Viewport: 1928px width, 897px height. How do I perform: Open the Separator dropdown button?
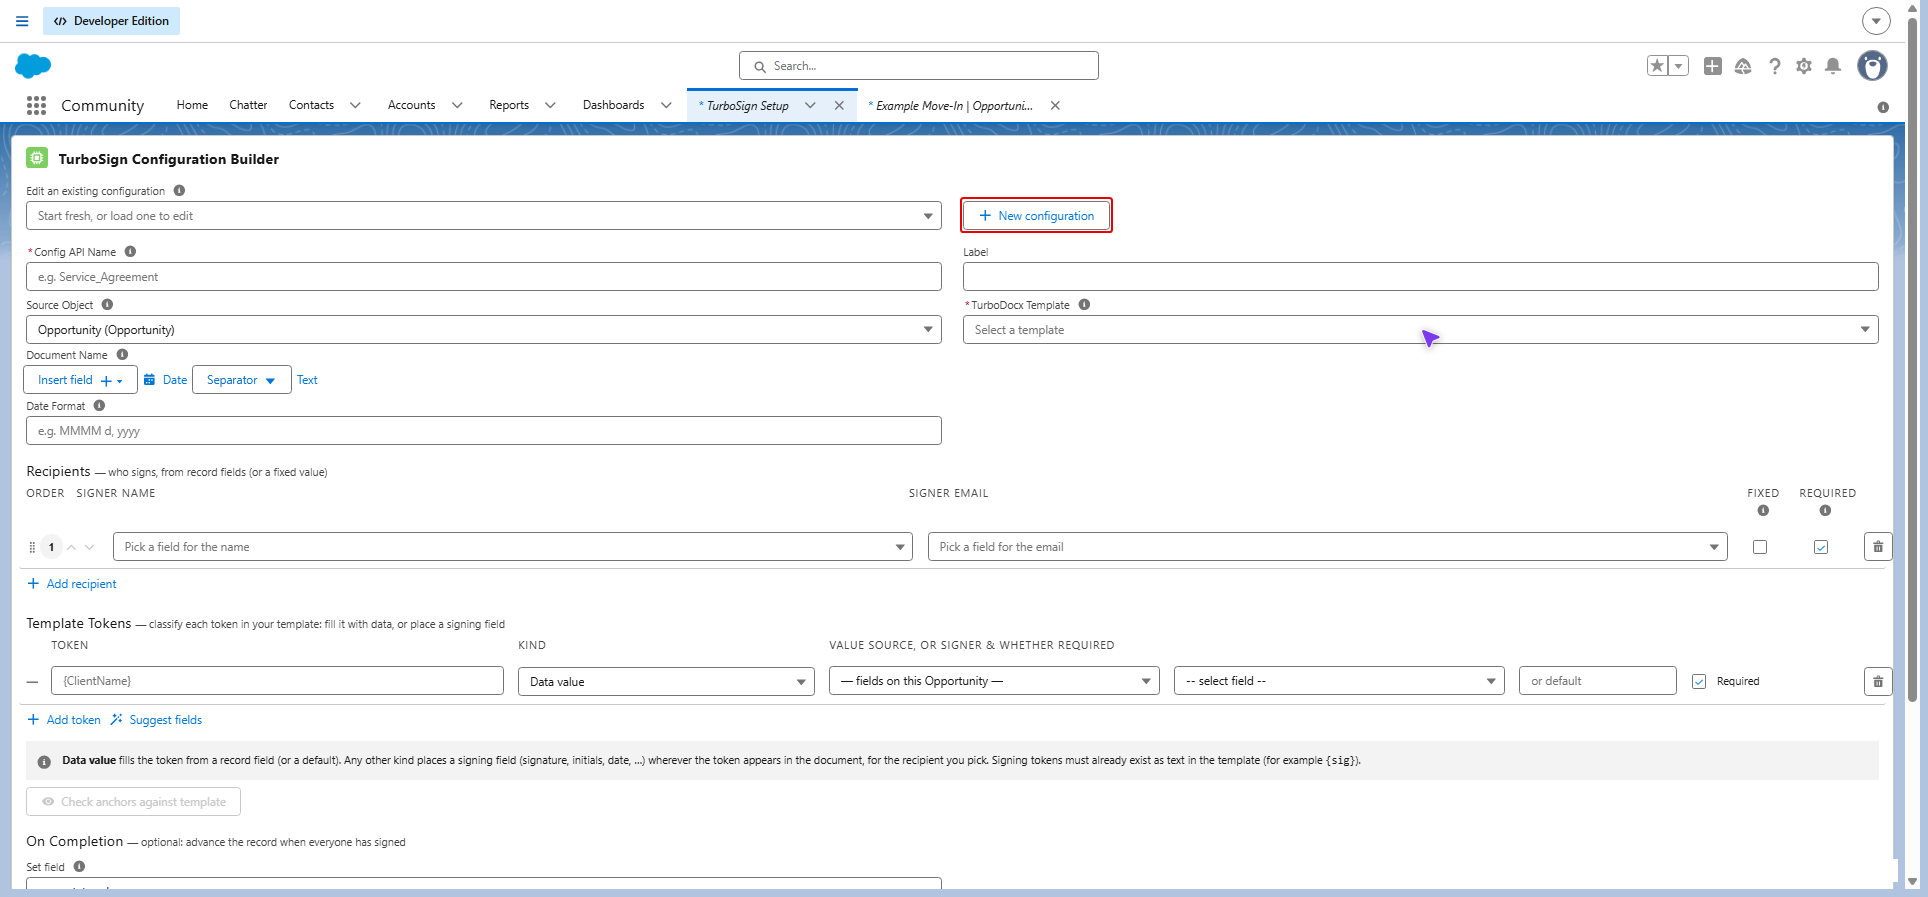click(241, 380)
